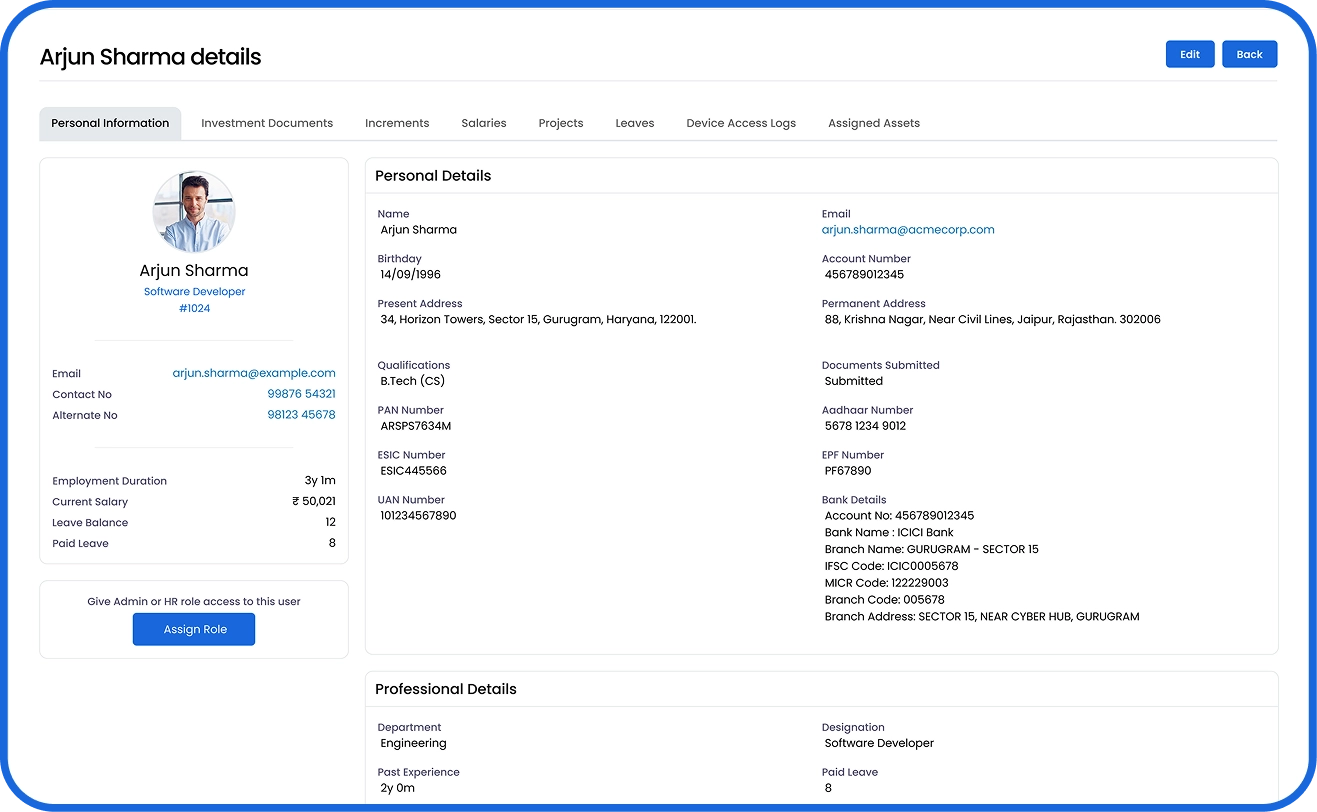Select the Salaries tab
This screenshot has height=812, width=1317.
point(484,123)
